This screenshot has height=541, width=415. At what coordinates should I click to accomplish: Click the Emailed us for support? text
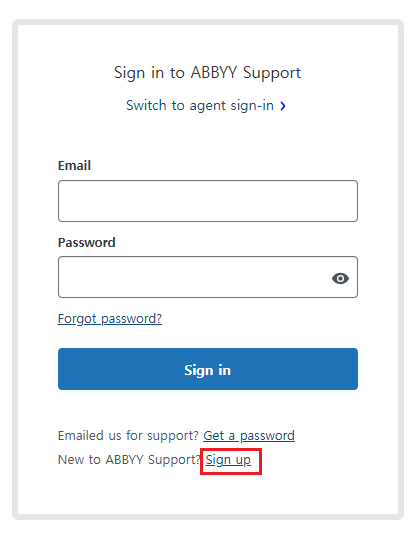coord(128,436)
